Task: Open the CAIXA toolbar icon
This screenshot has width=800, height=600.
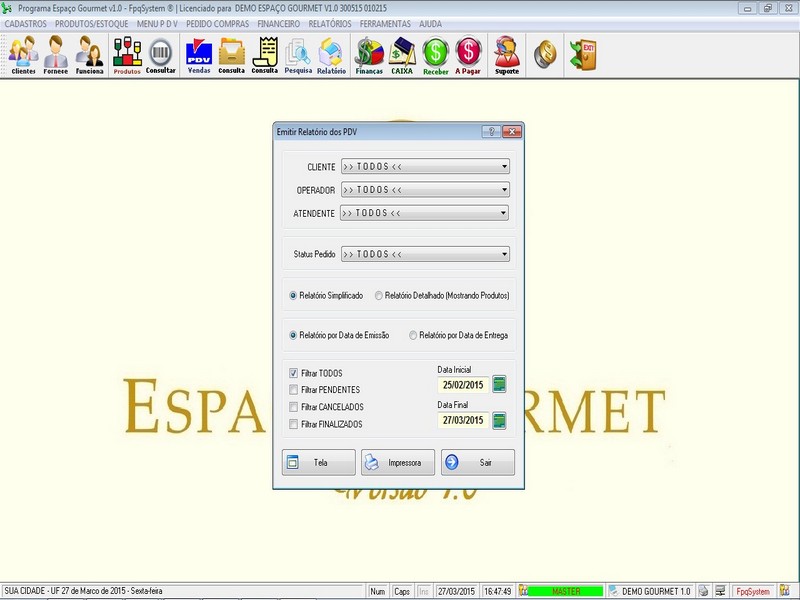Action: click(402, 55)
